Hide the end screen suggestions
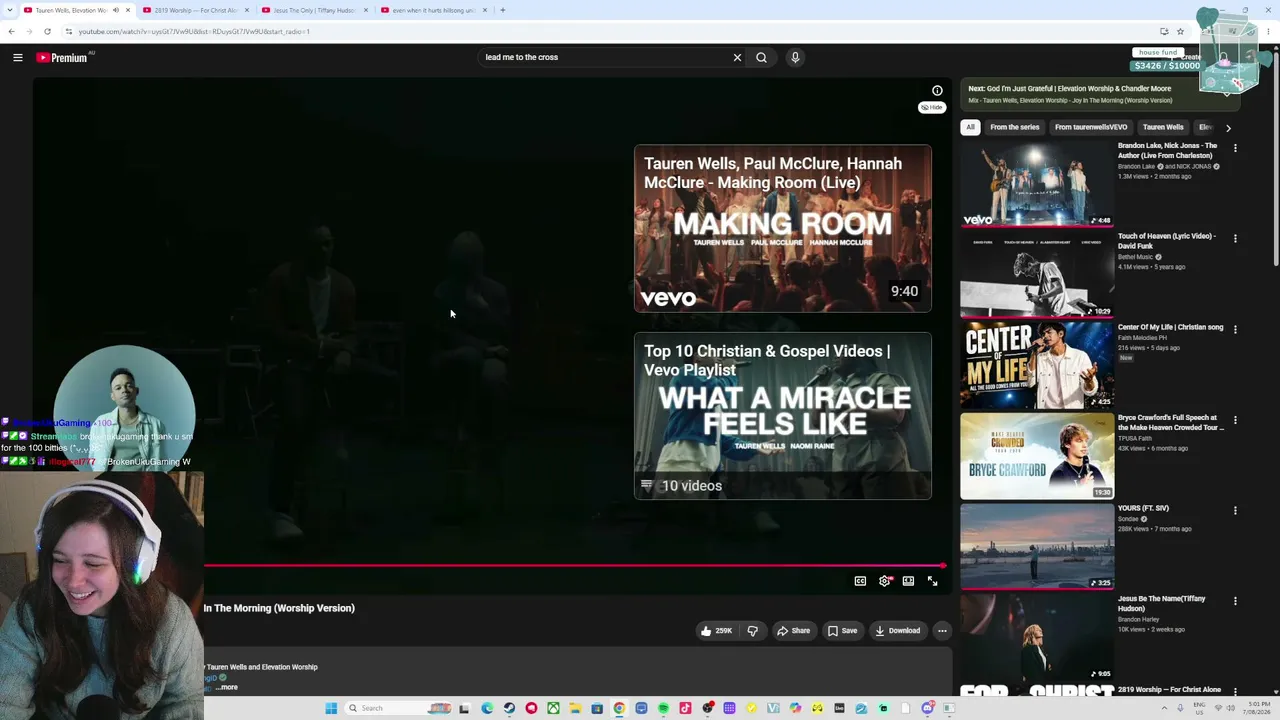This screenshot has width=1280, height=720. [932, 107]
